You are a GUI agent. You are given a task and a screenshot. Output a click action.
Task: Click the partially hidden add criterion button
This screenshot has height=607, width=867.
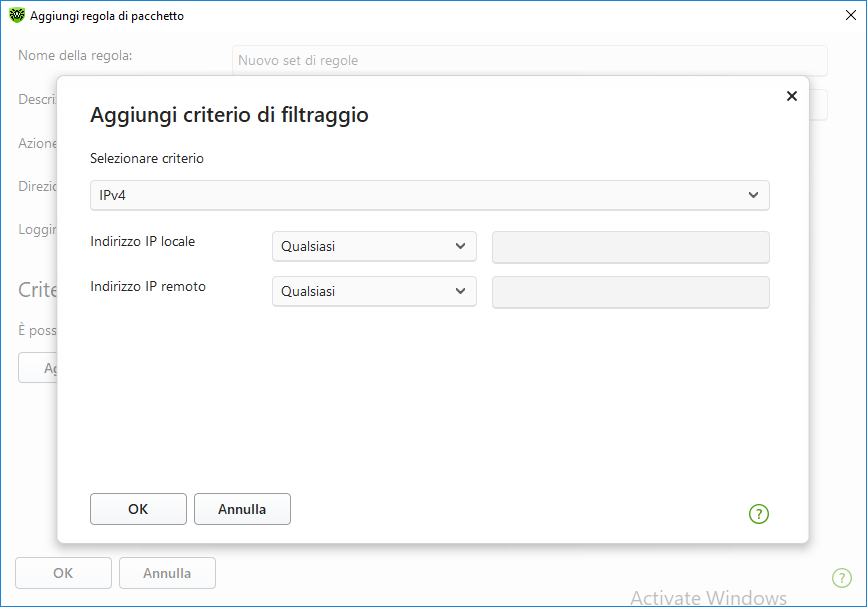coord(37,367)
